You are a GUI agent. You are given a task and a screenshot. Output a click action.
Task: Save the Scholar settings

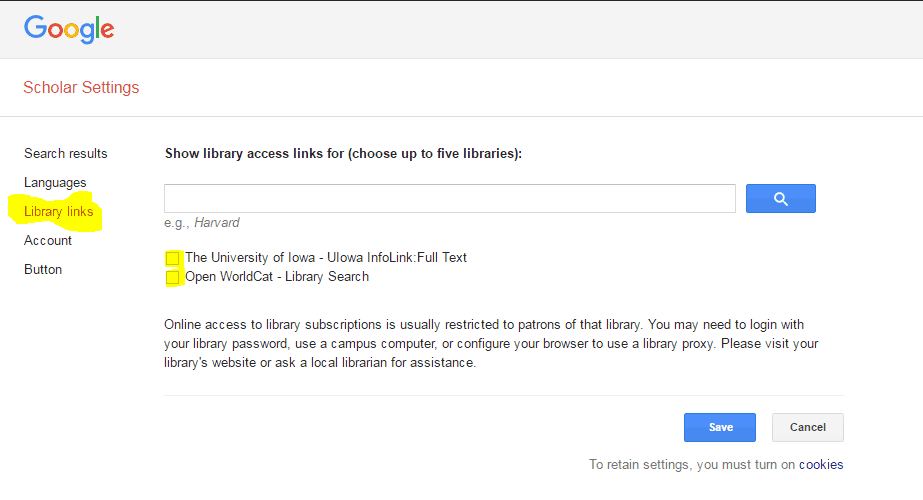[720, 427]
